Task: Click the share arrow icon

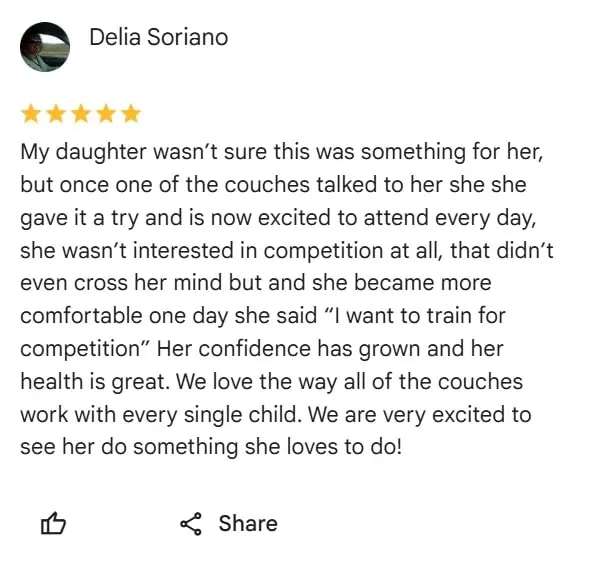Action: point(191,523)
